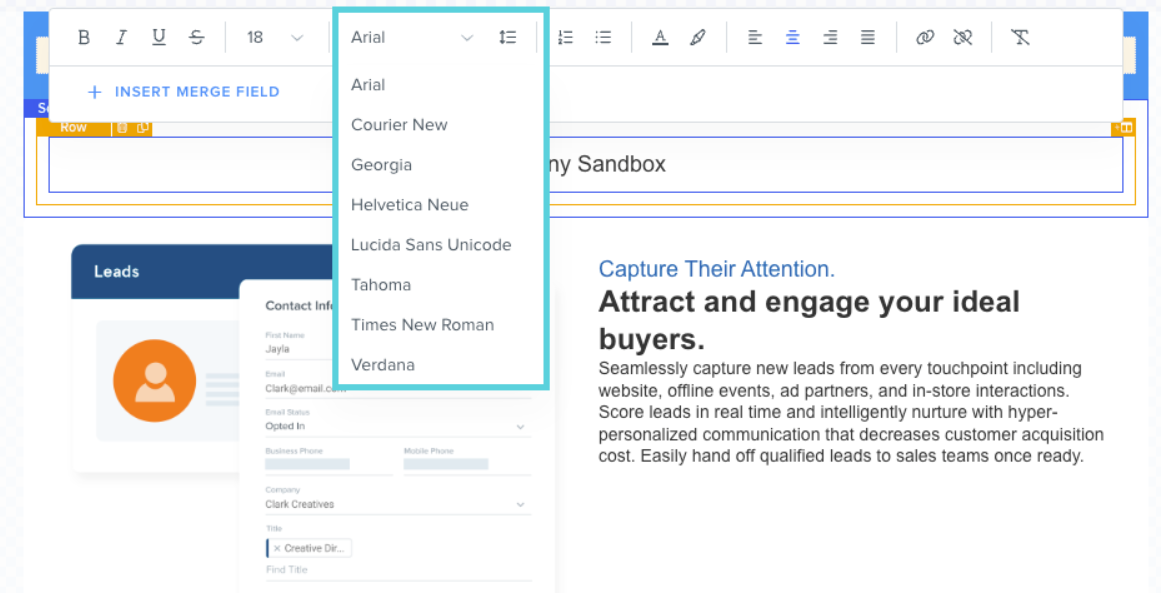Align text right
The height and width of the screenshot is (593, 1161).
[830, 37]
